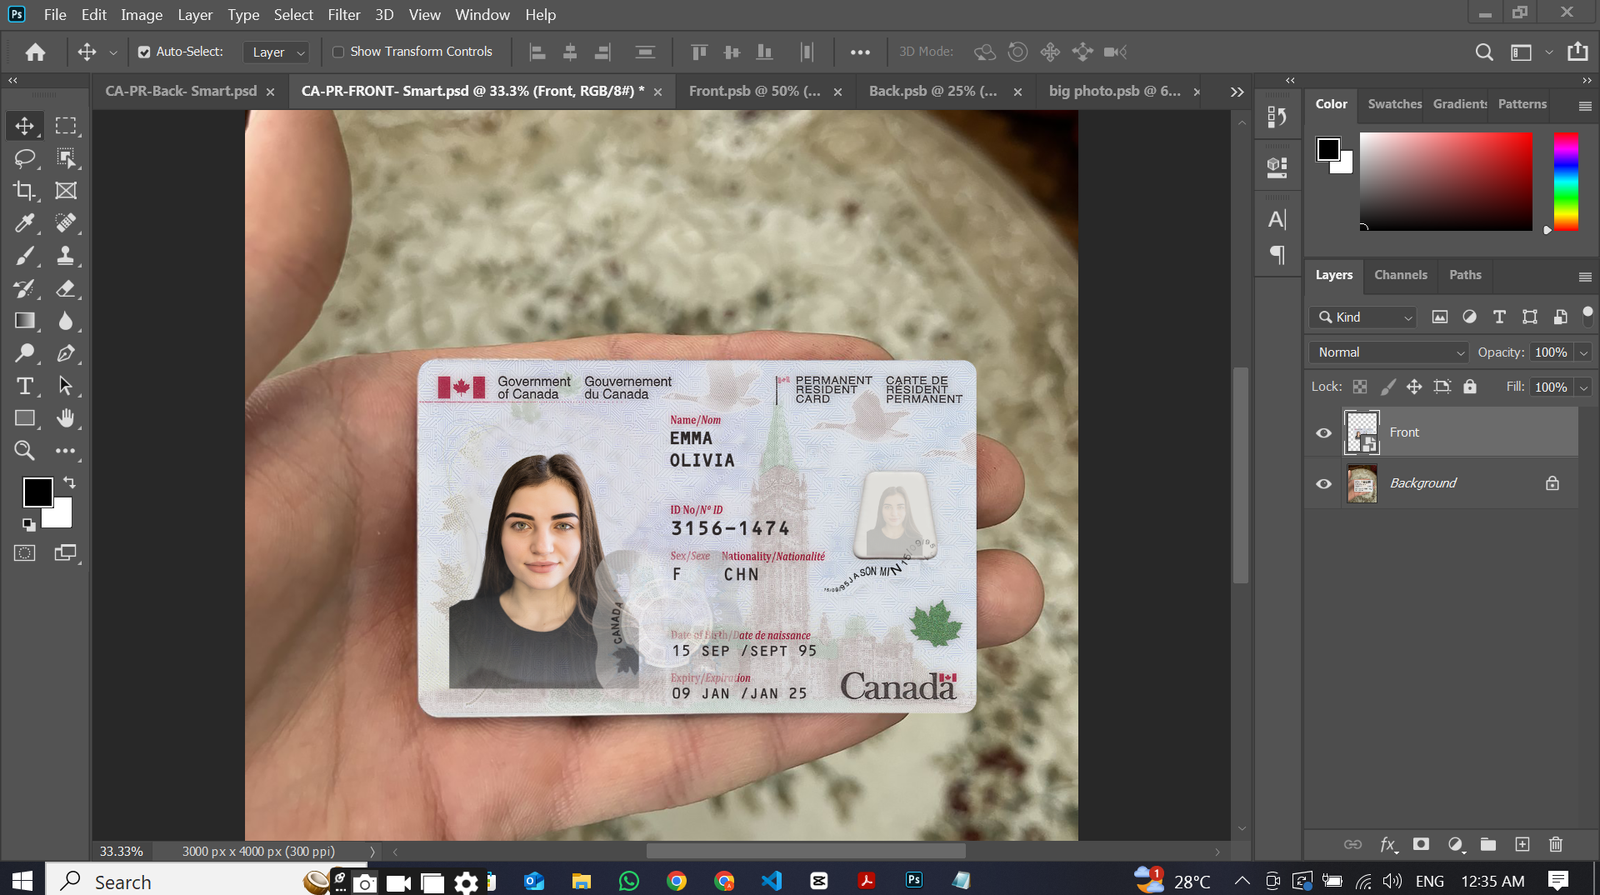The image size is (1600, 895).
Task: Click the Opacity value field
Action: click(1550, 352)
